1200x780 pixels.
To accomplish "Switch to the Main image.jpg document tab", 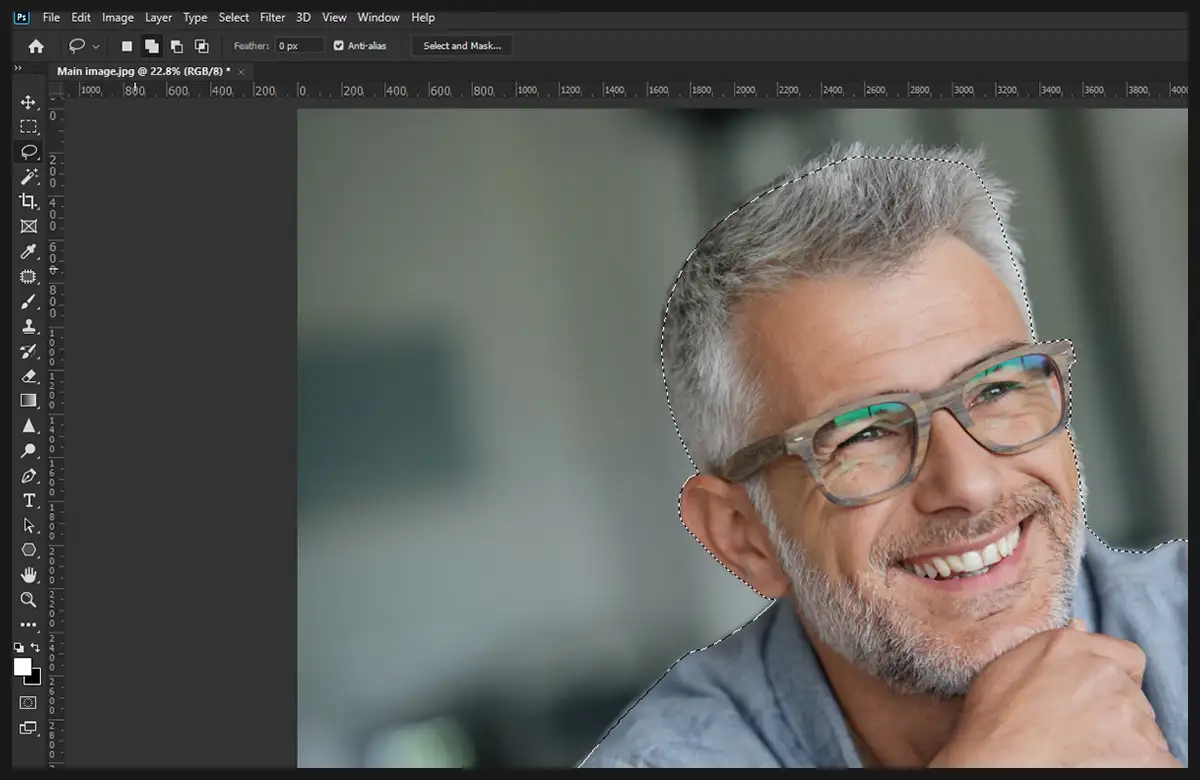I will point(143,71).
